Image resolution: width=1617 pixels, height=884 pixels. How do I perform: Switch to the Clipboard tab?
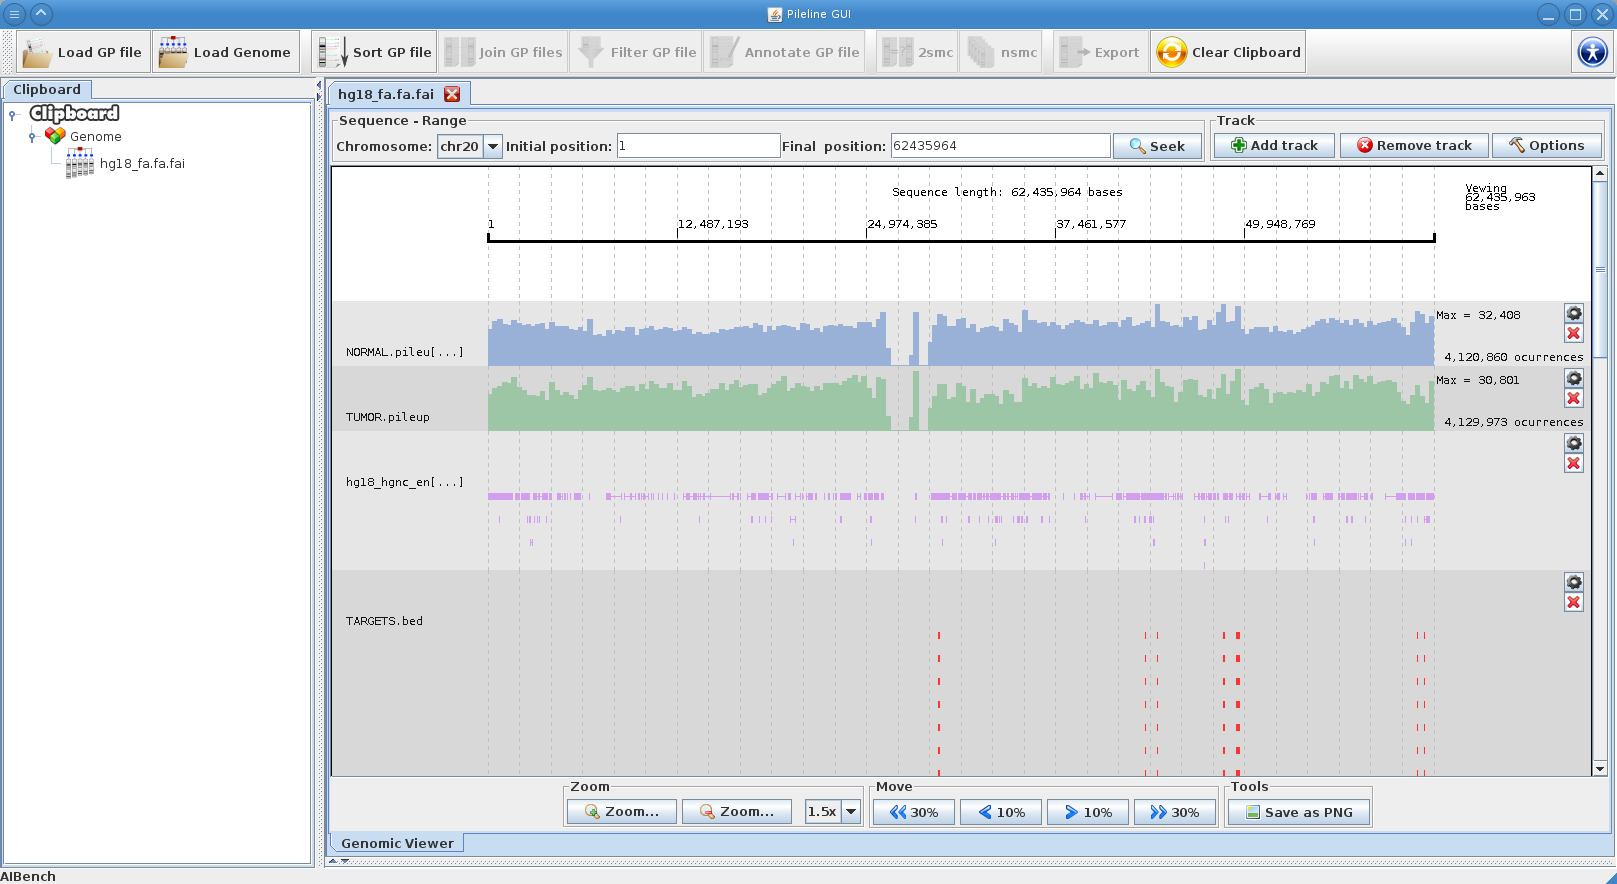click(47, 89)
